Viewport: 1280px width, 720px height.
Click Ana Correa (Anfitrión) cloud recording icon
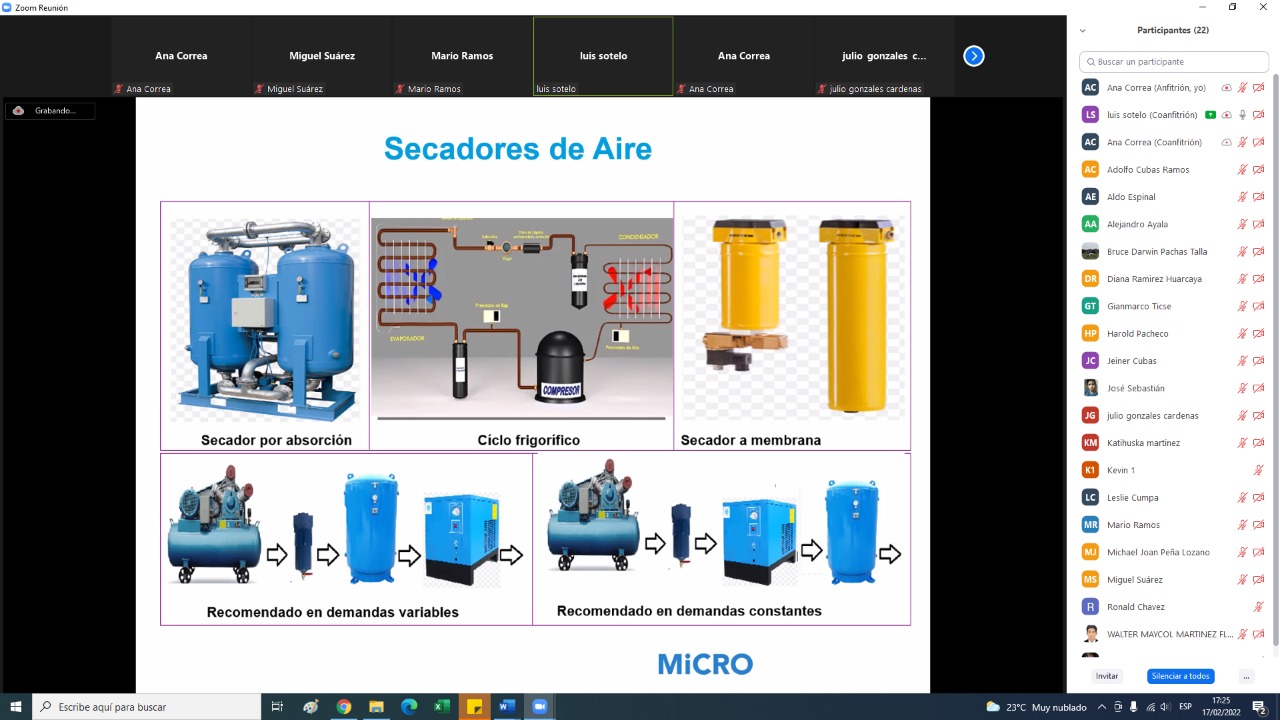(1227, 88)
